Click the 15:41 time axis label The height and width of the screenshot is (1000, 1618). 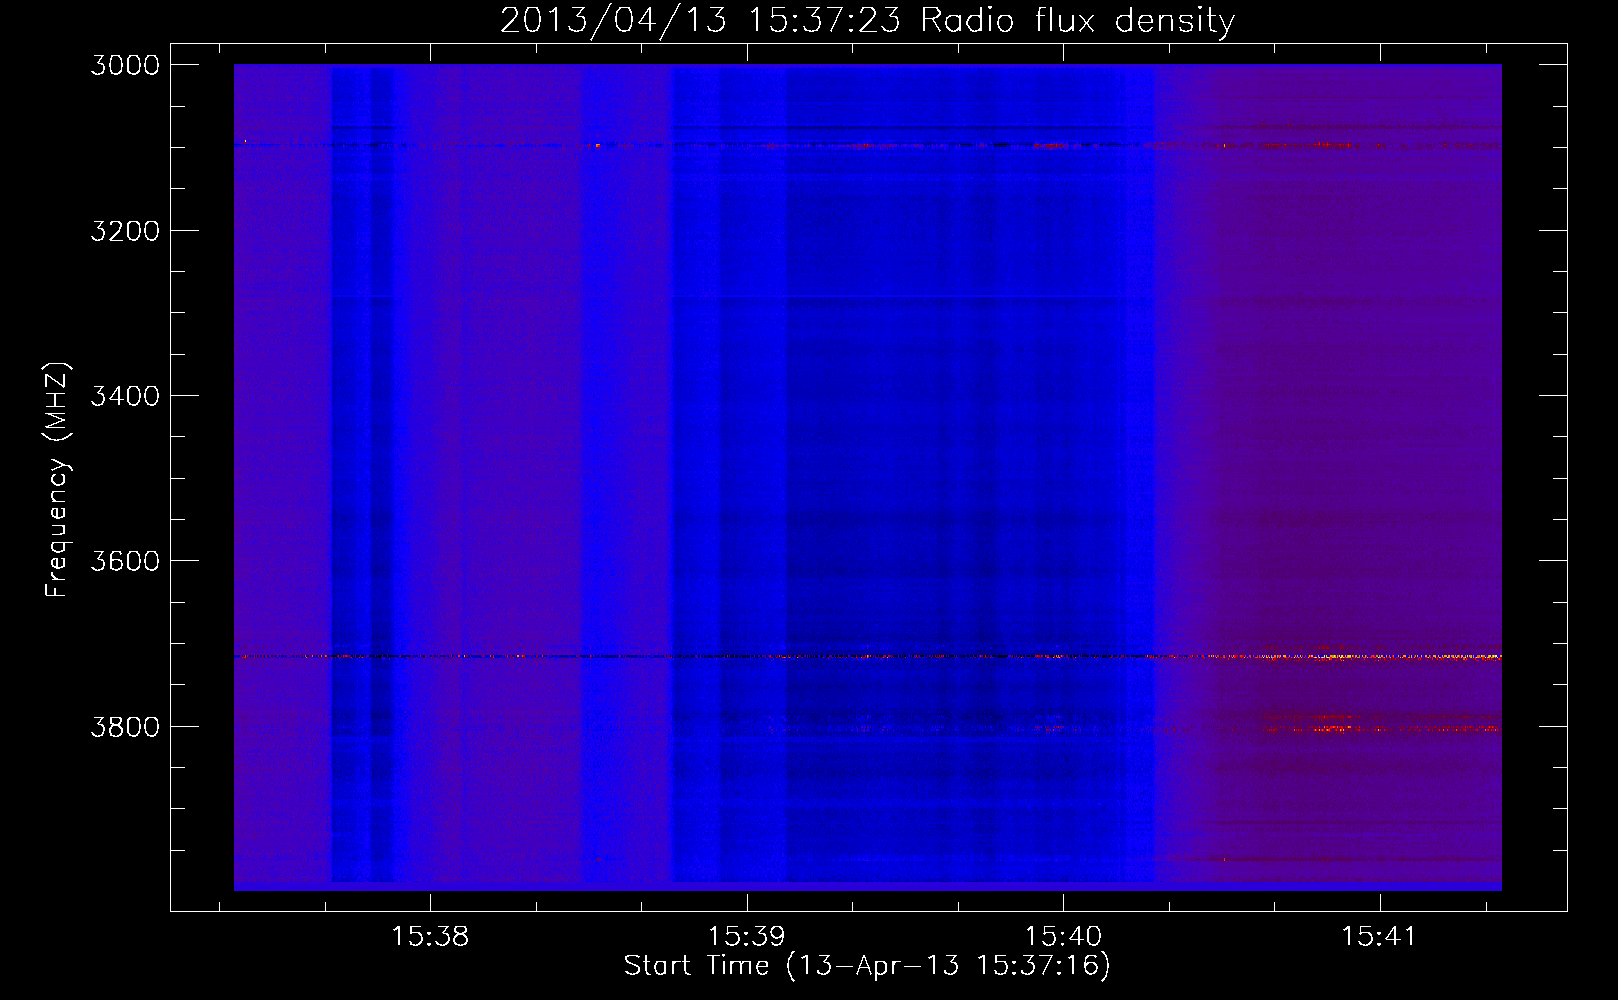1379,936
